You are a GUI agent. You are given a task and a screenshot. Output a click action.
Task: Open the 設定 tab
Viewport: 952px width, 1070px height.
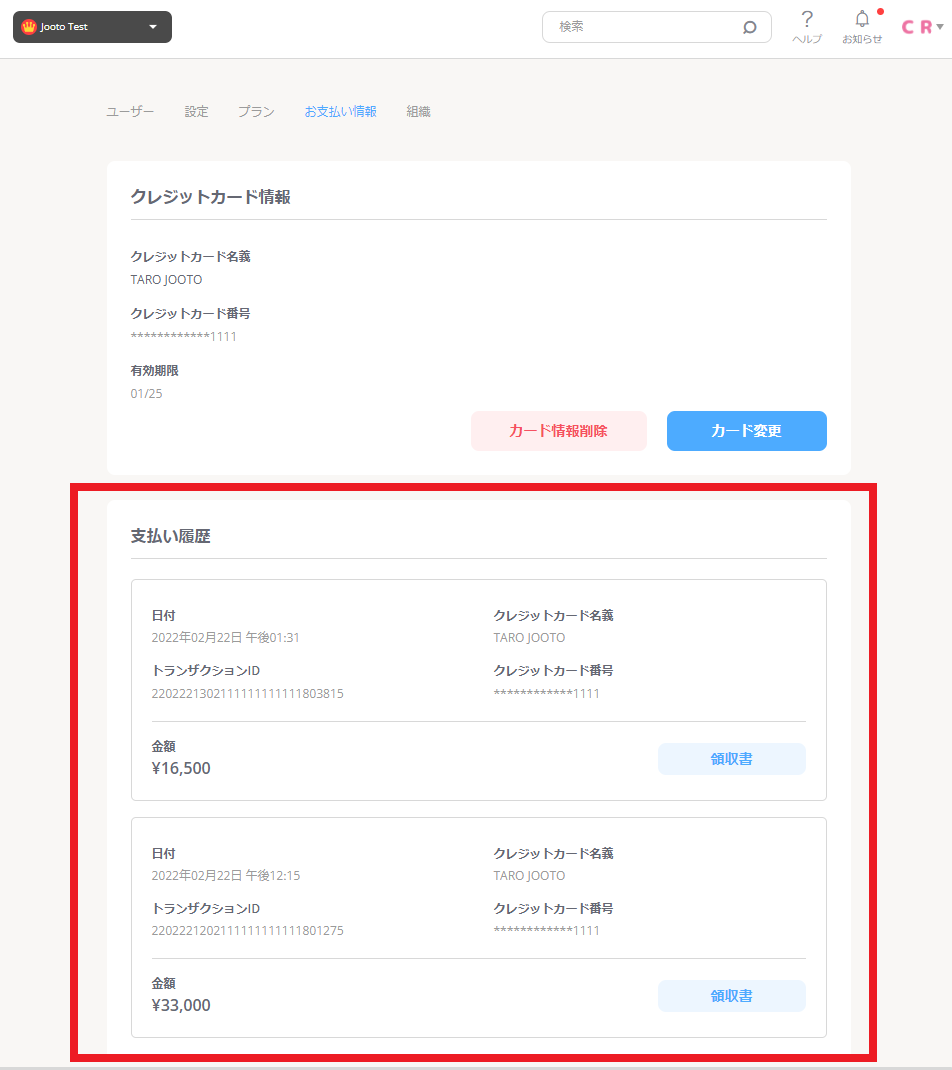click(197, 112)
